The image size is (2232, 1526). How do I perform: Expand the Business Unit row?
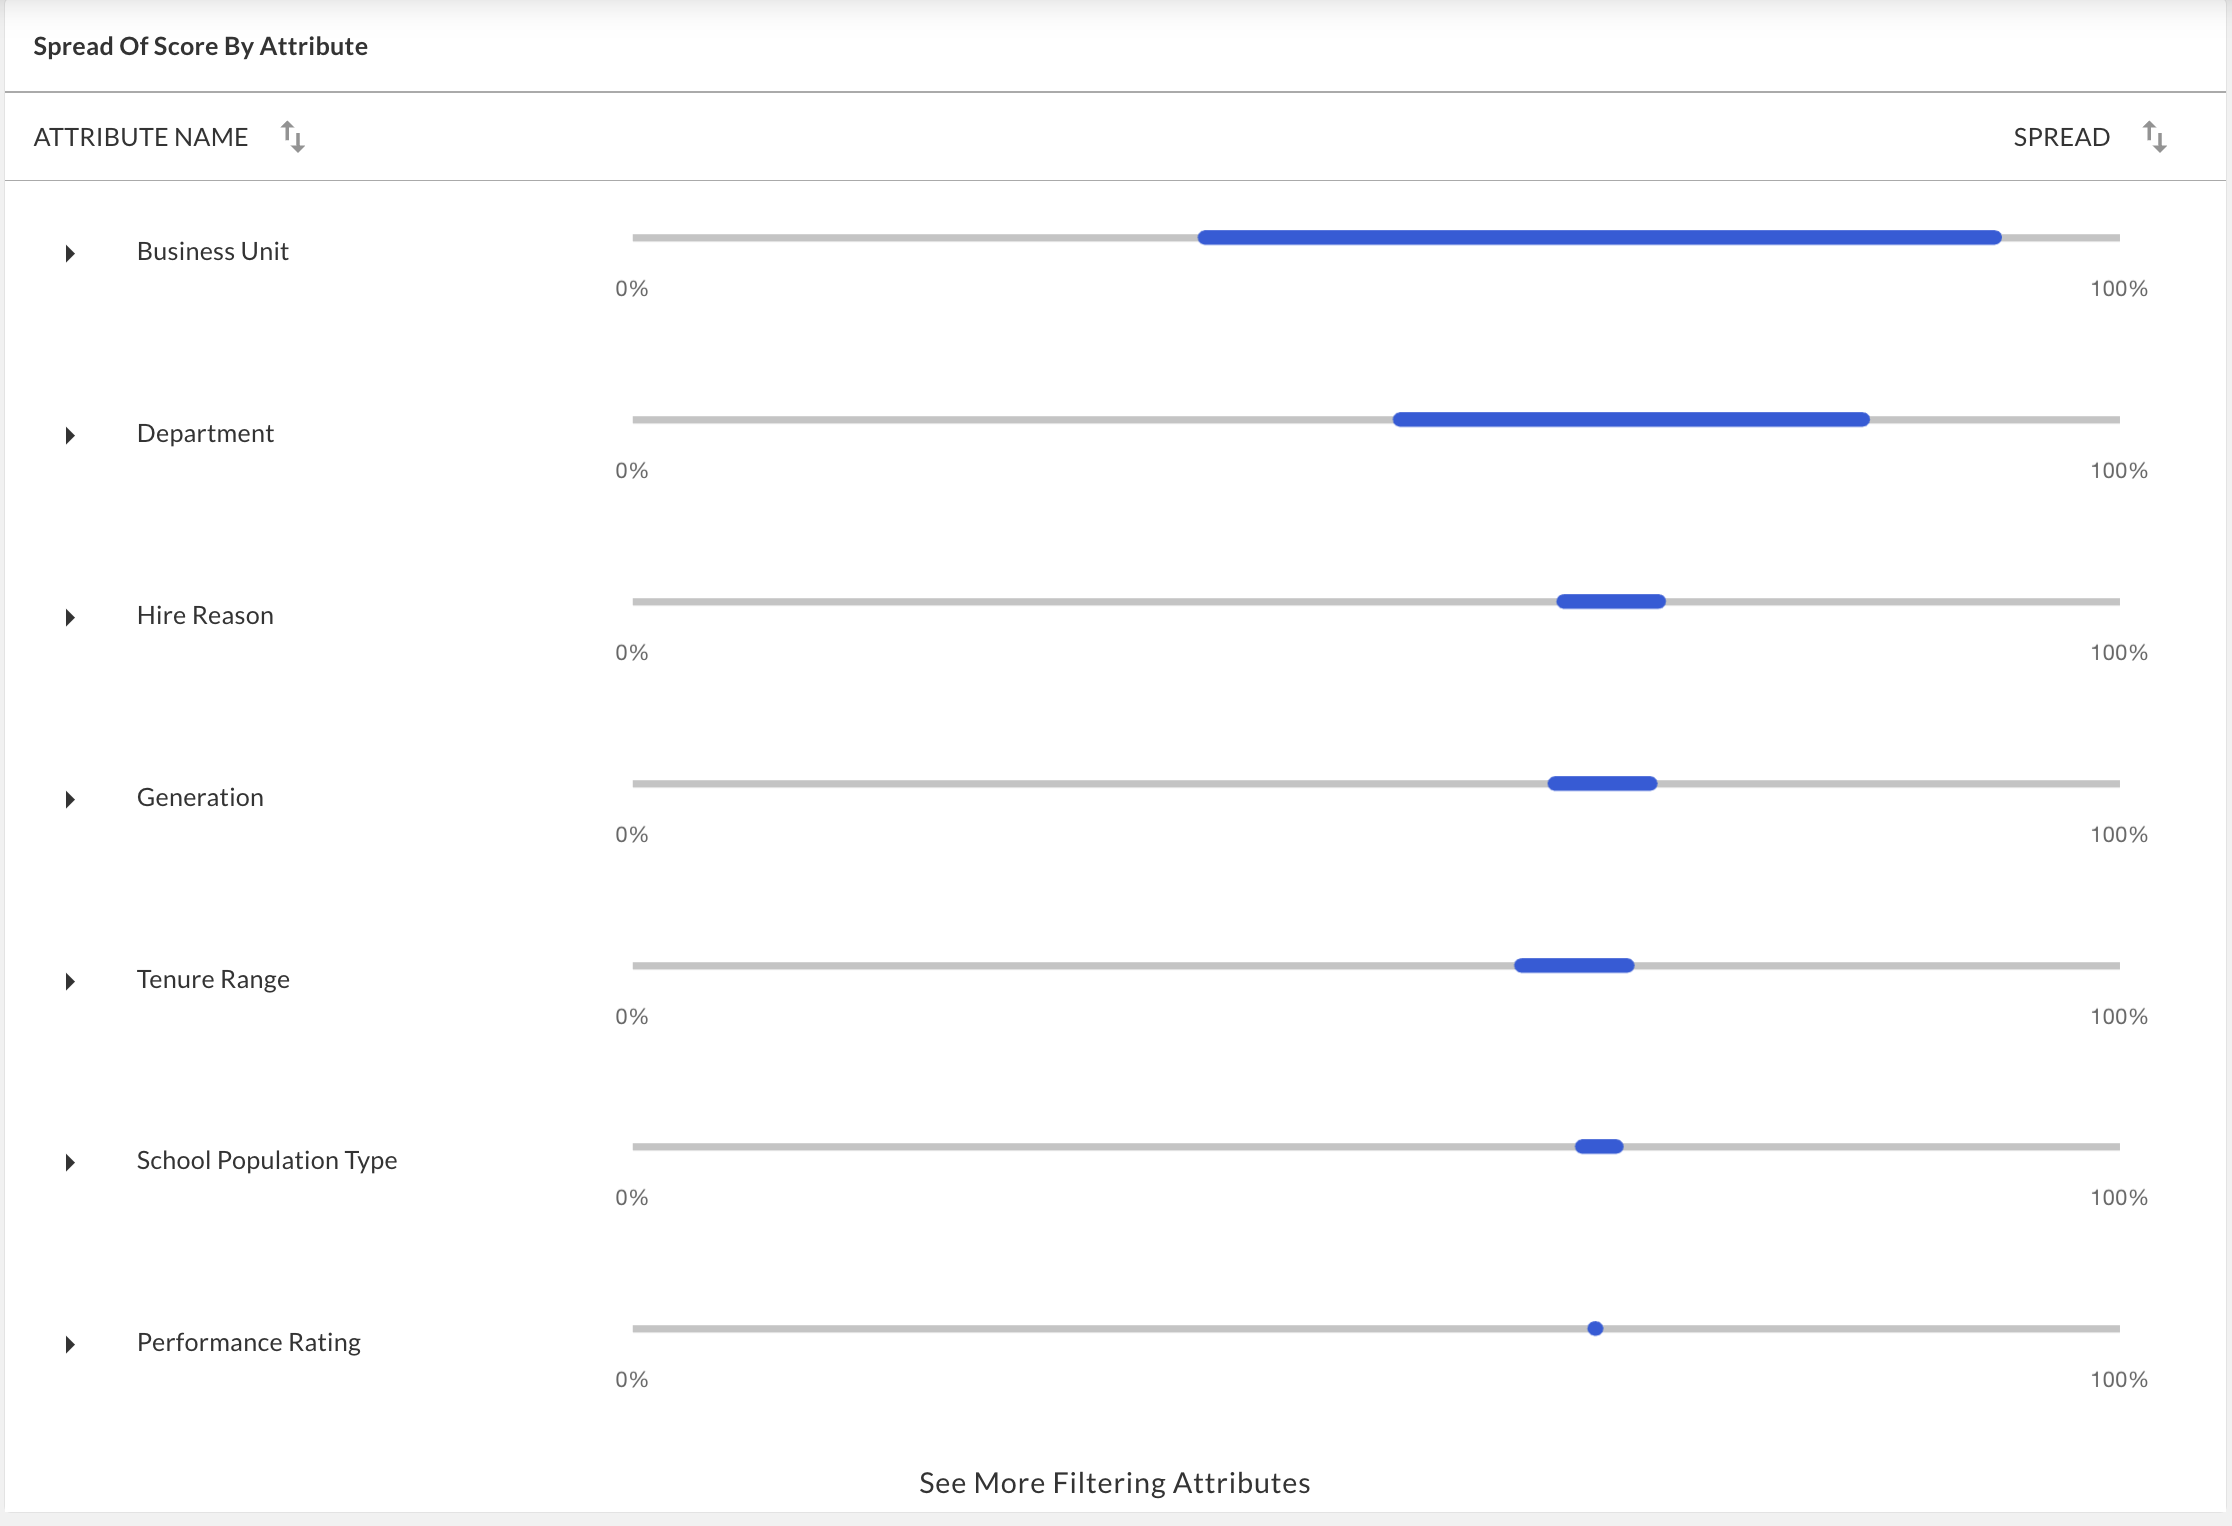click(70, 253)
